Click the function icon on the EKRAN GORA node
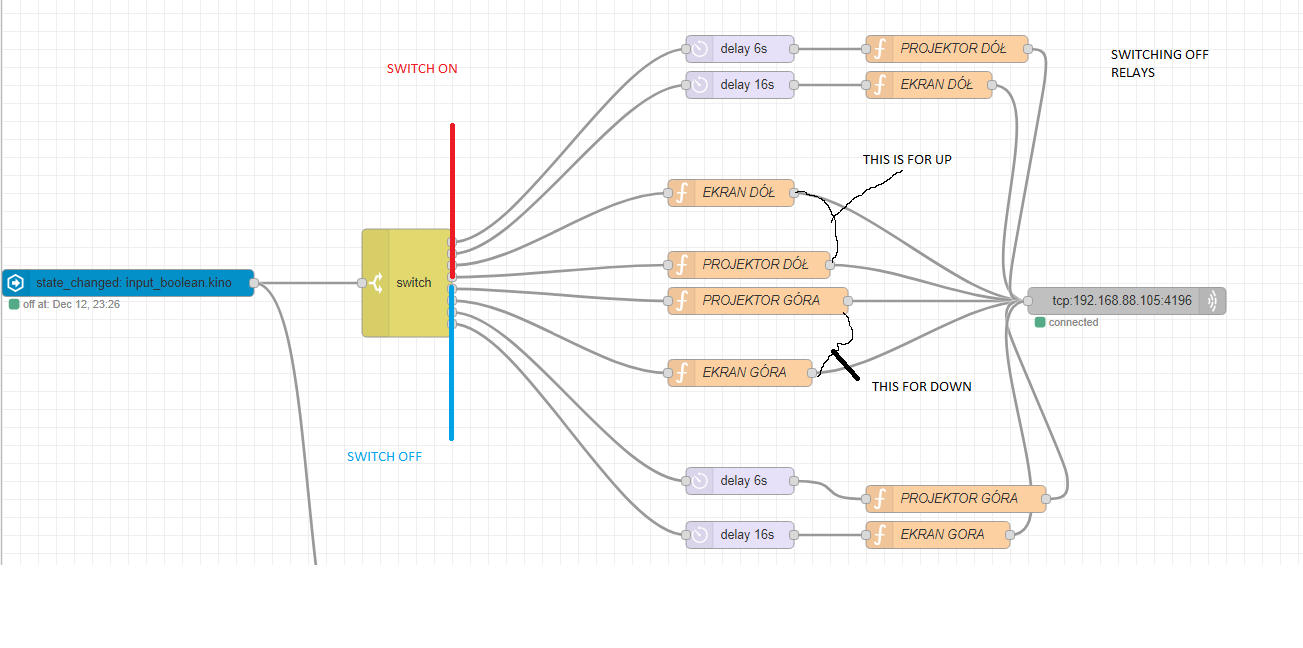Viewport: 1303px width, 648px height. [880, 535]
